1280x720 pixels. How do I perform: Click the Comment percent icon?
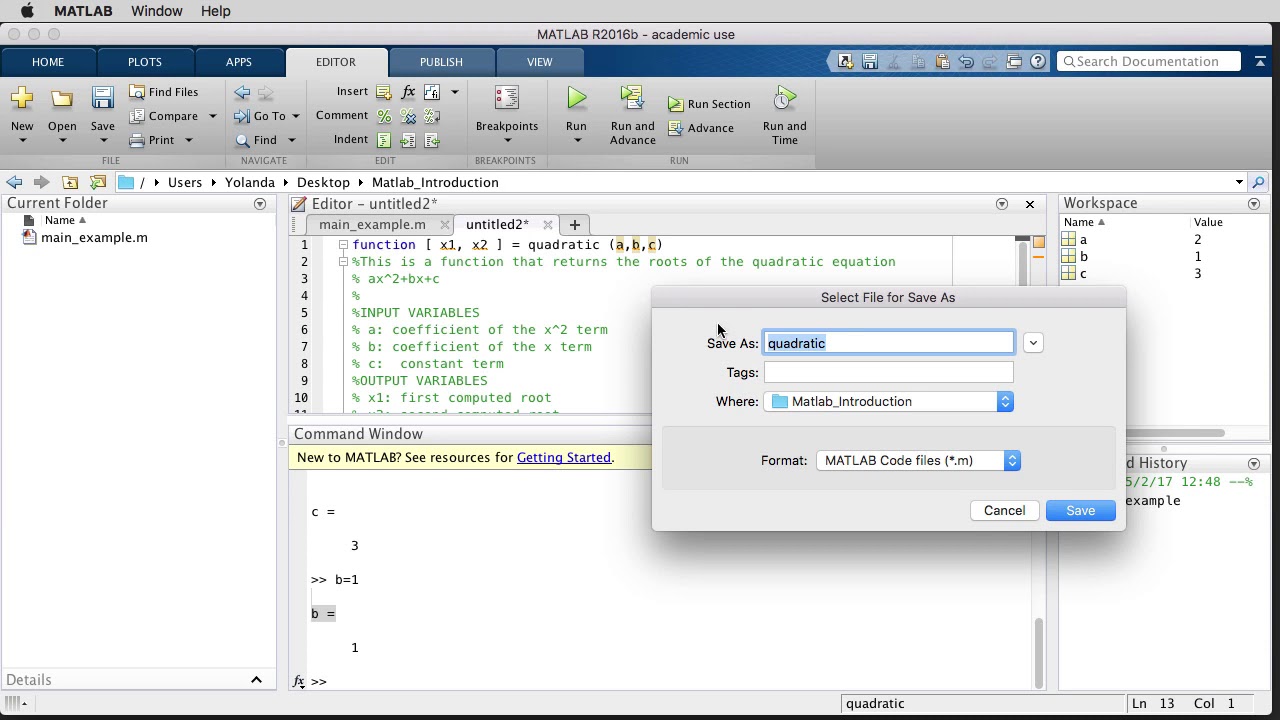coord(384,116)
